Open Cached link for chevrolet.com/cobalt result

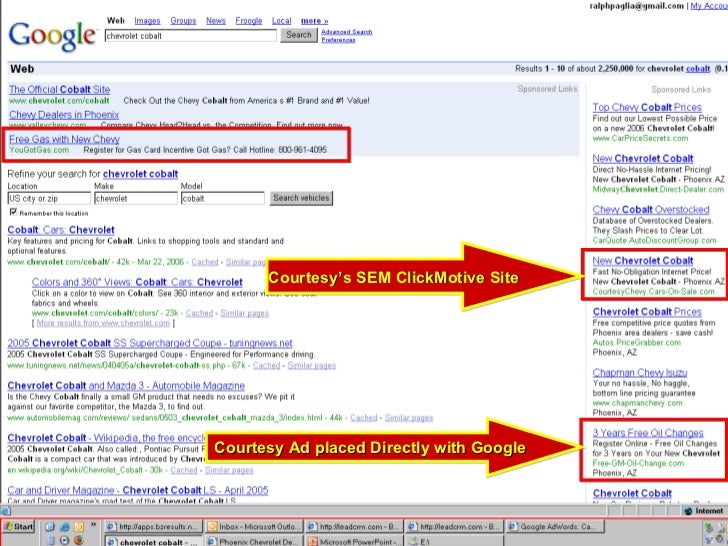coord(205,262)
